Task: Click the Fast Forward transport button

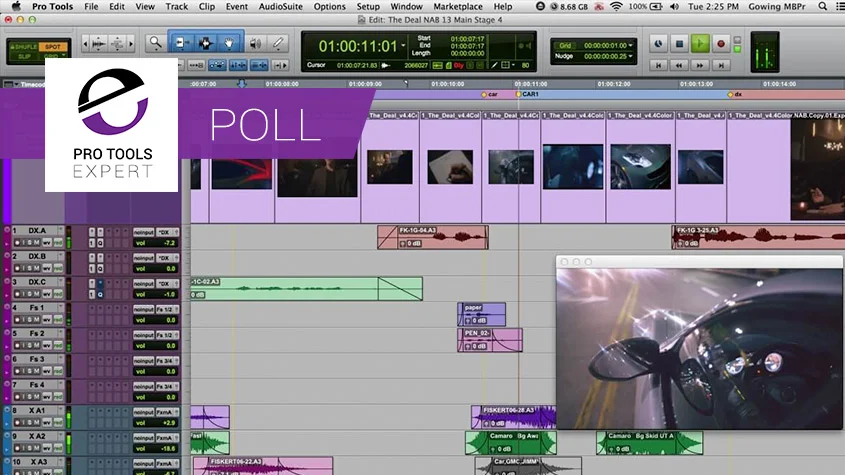Action: pyautogui.click(x=699, y=65)
